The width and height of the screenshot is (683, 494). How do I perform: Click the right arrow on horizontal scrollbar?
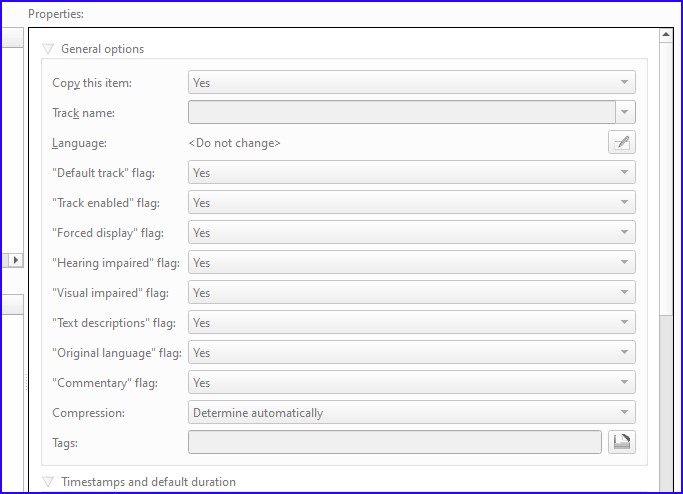[15, 260]
